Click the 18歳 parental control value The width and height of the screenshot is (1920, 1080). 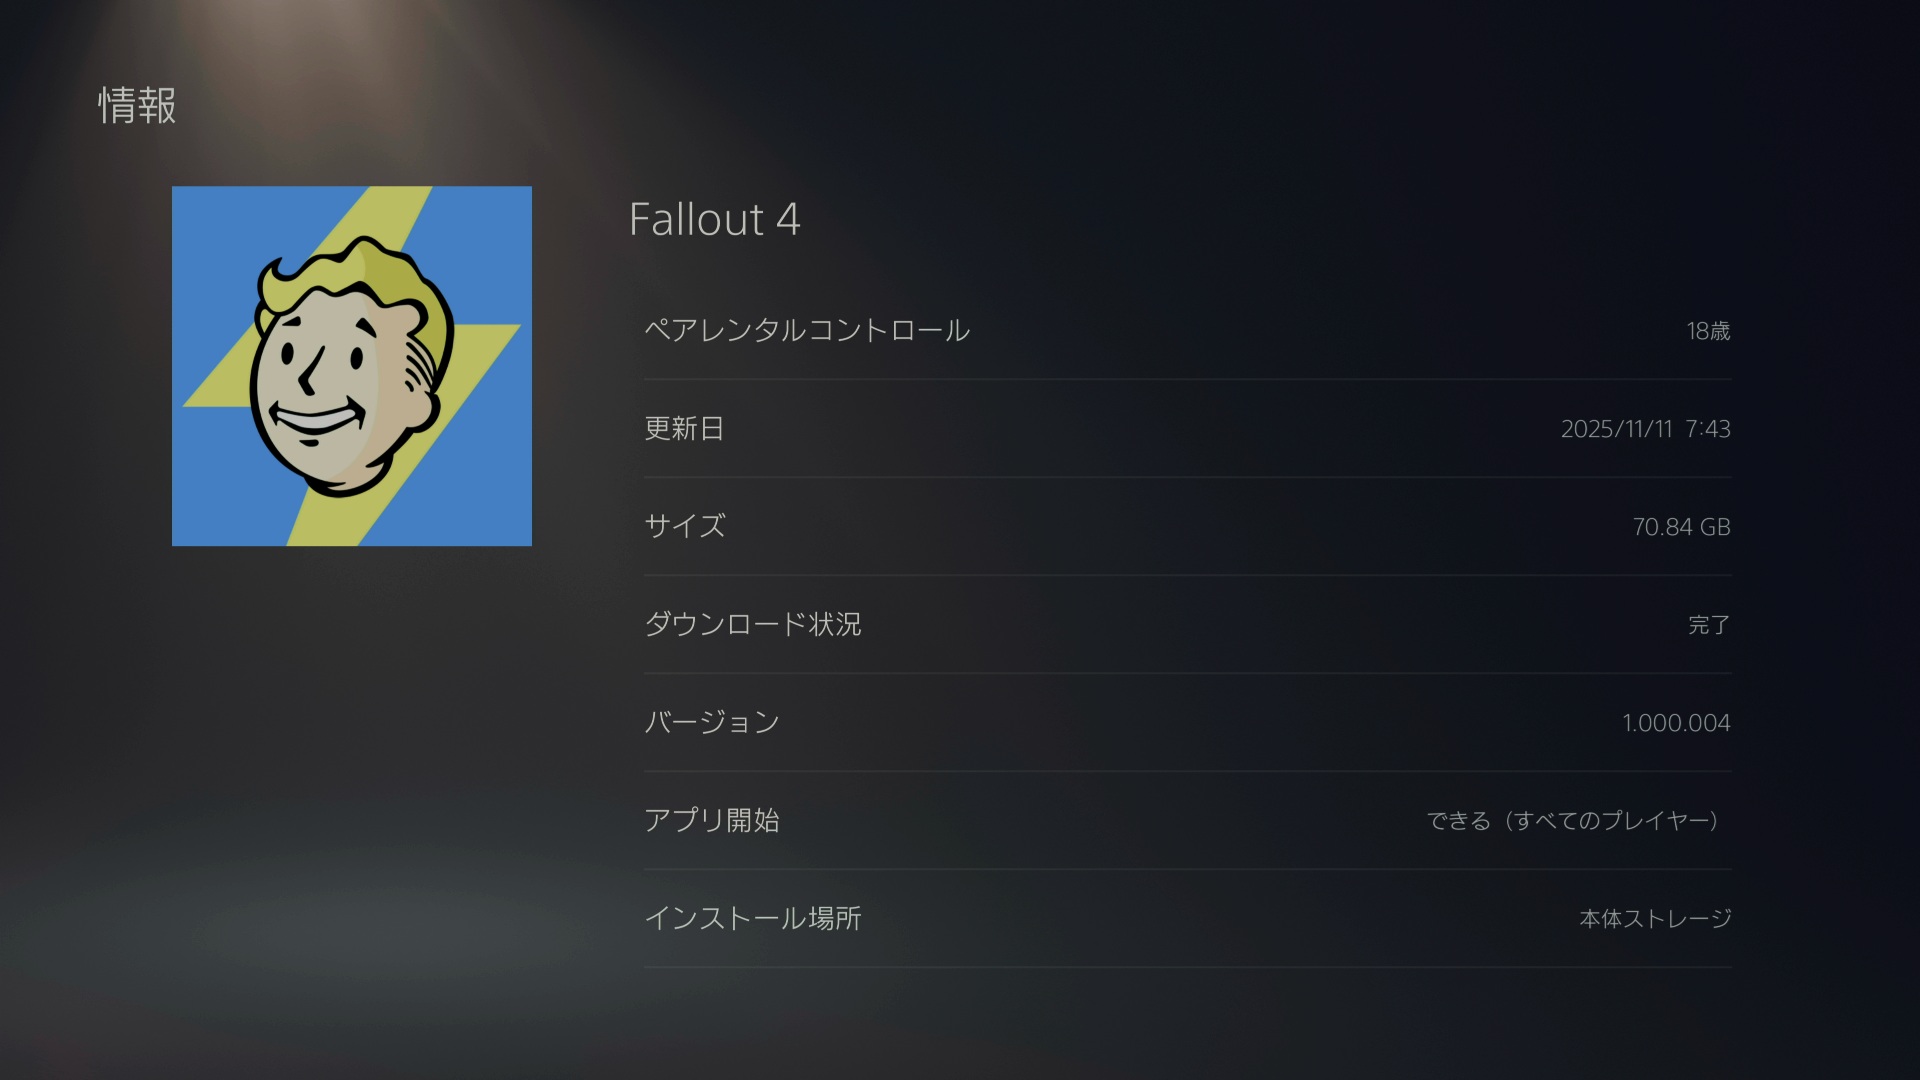(x=1708, y=331)
